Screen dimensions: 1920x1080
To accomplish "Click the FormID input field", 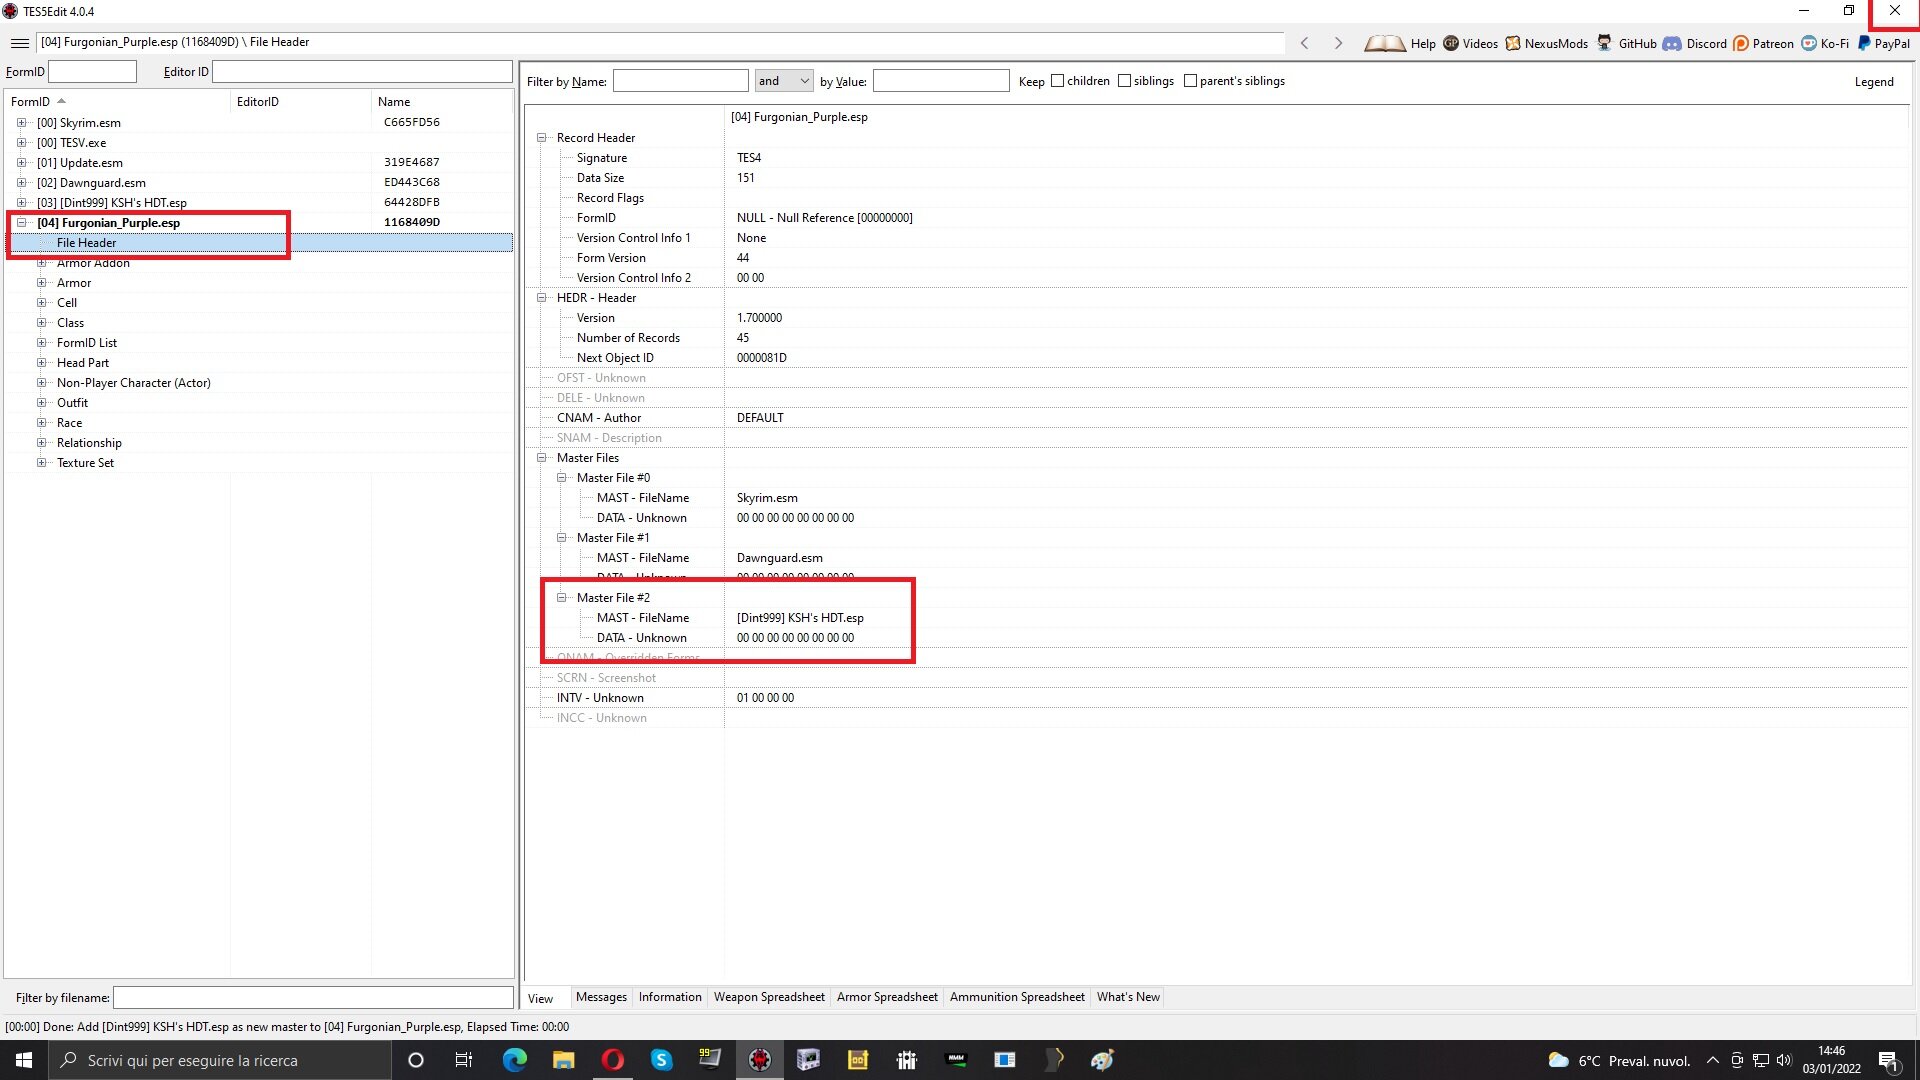I will 92,72.
